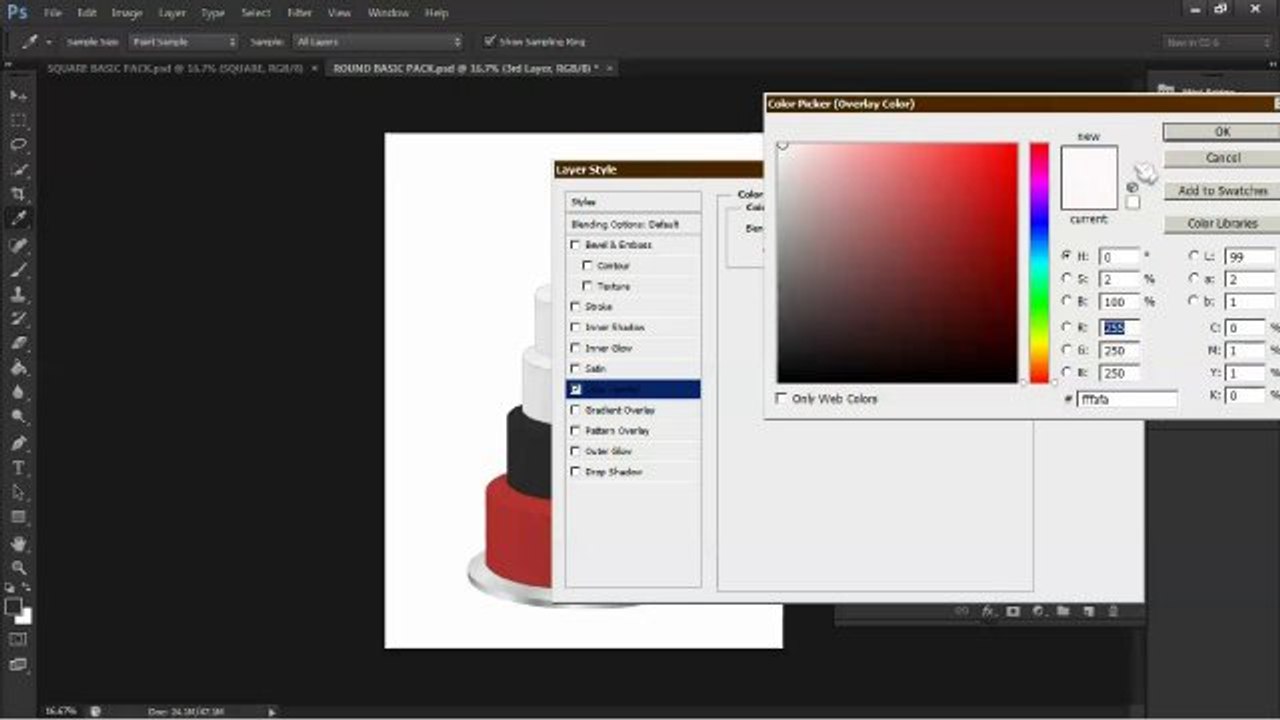1280x720 pixels.
Task: Activate the Horizontal Type tool
Action: 18,468
